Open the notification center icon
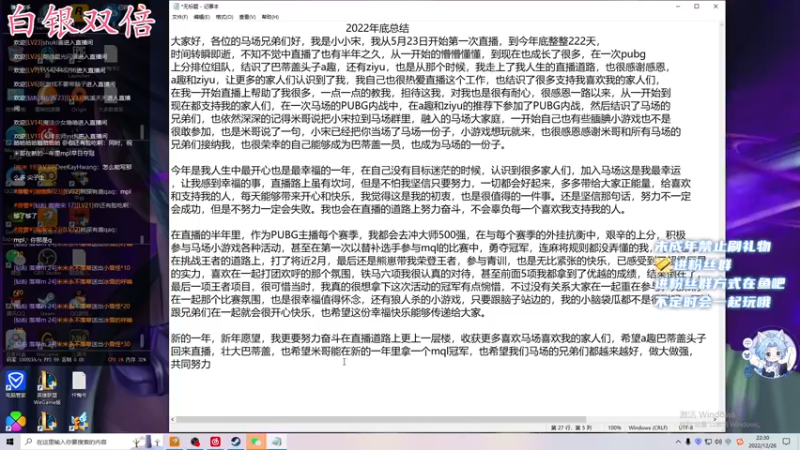Viewport: 800px width, 450px height. pos(787,442)
